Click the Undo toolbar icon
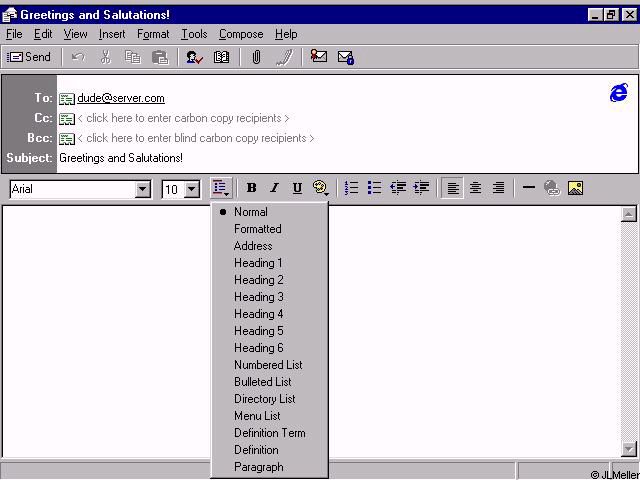This screenshot has width=640, height=480. 78,57
